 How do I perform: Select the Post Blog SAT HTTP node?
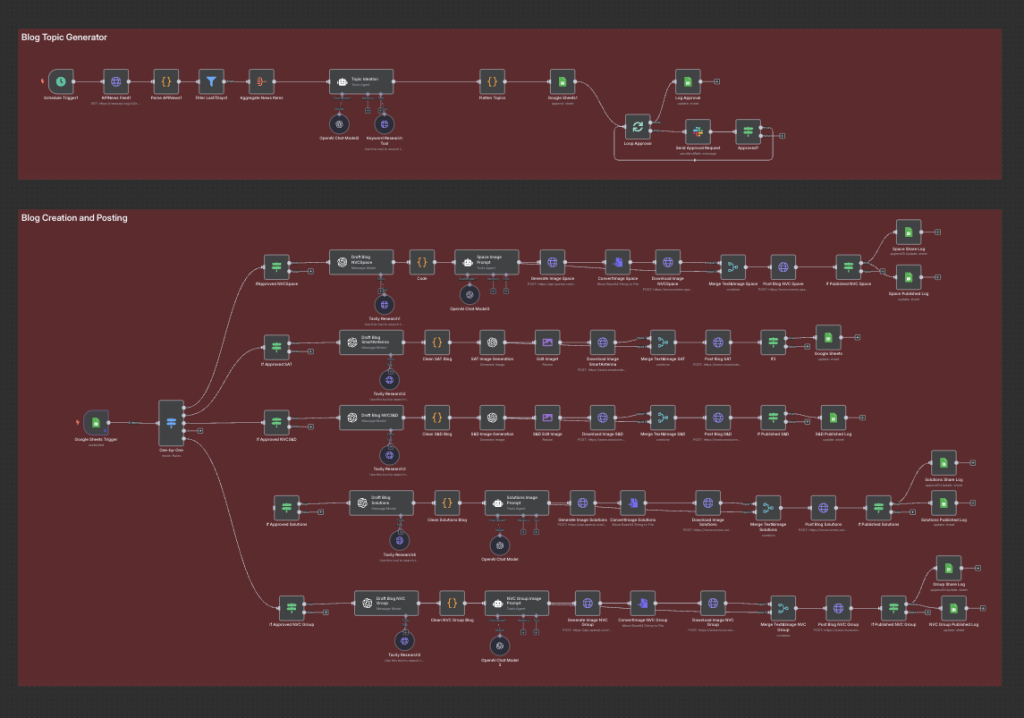pos(718,342)
